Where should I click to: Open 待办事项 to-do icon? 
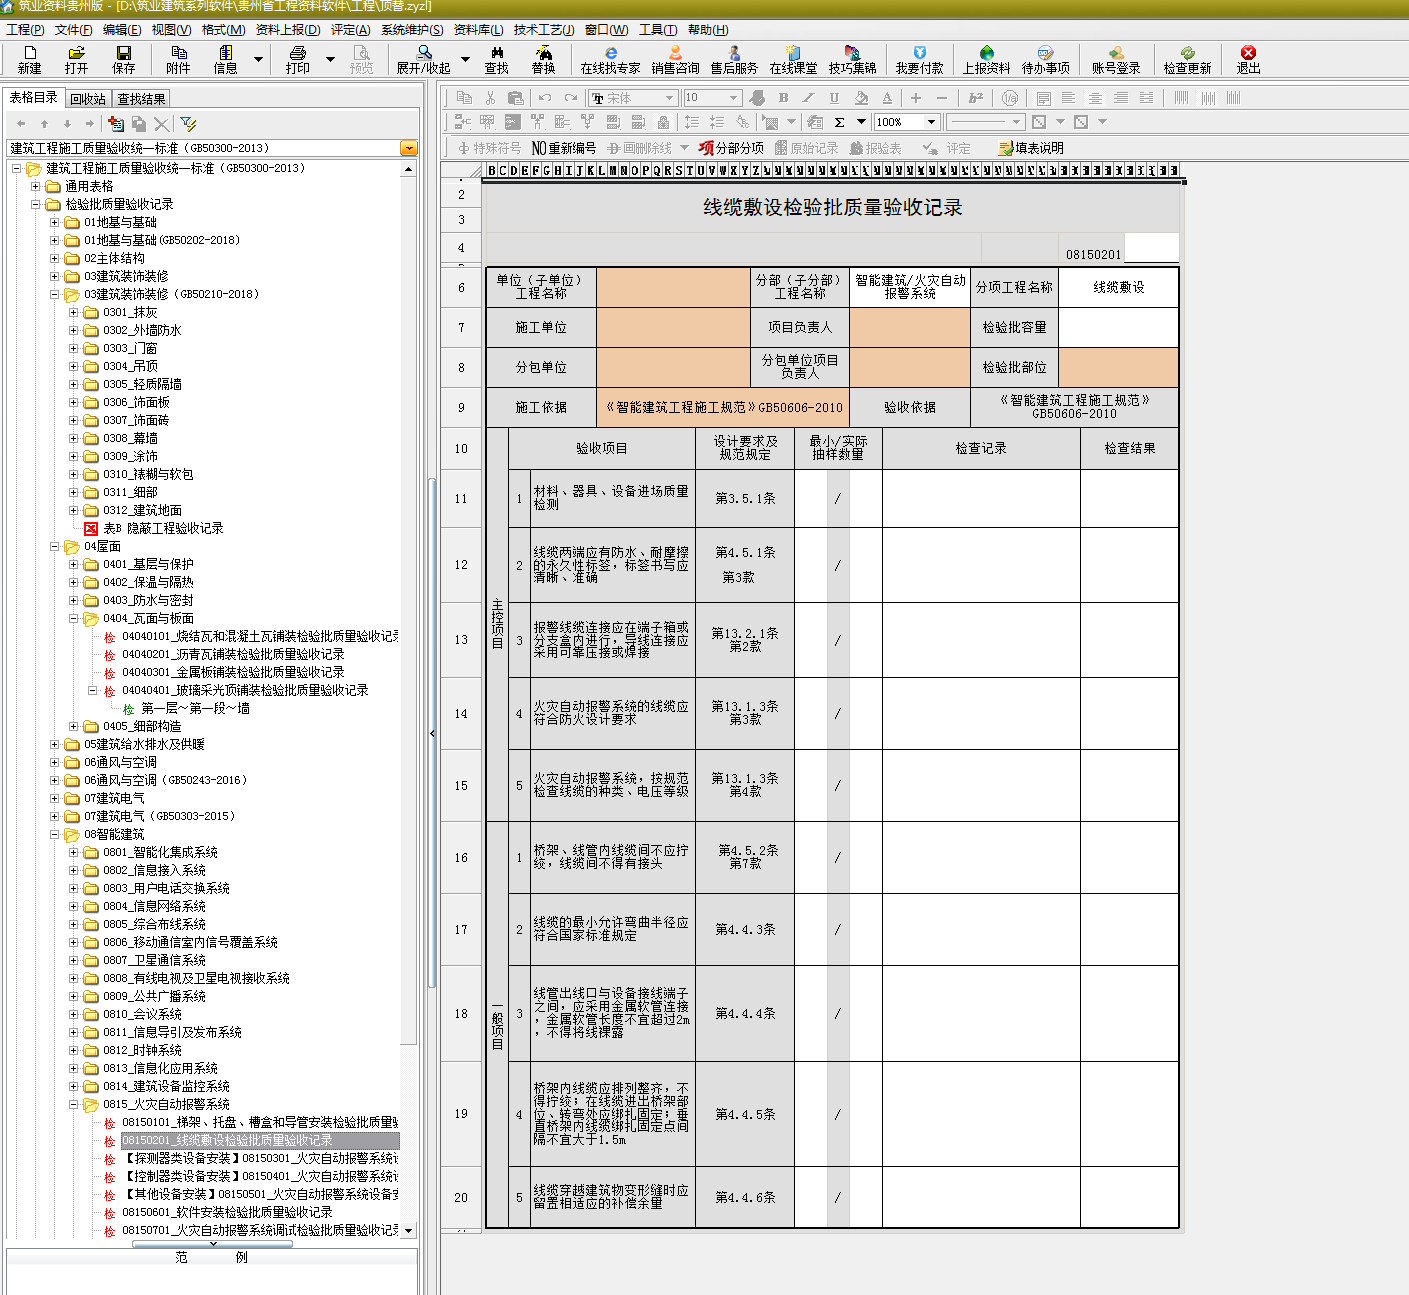1045,60
